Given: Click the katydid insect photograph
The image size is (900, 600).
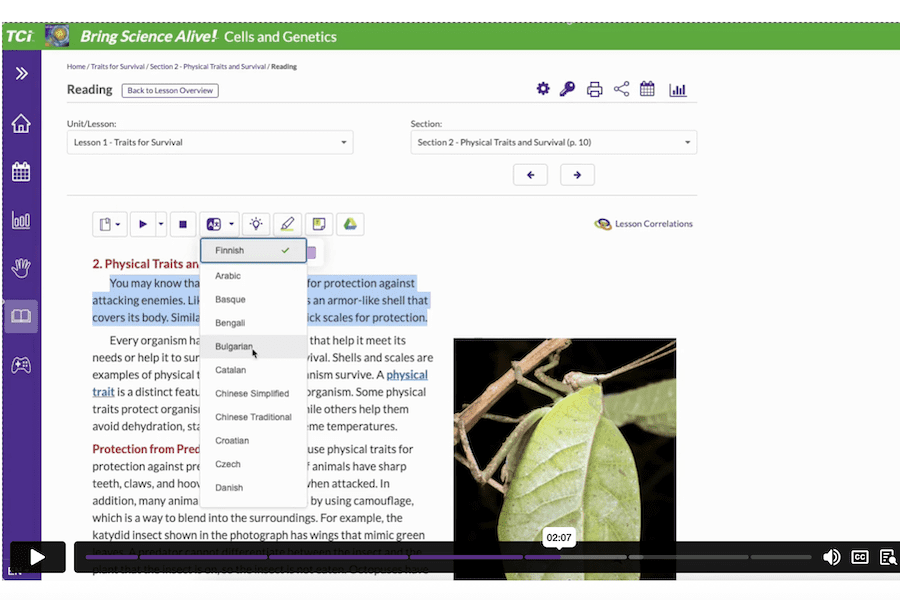Looking at the screenshot, I should click(x=565, y=458).
